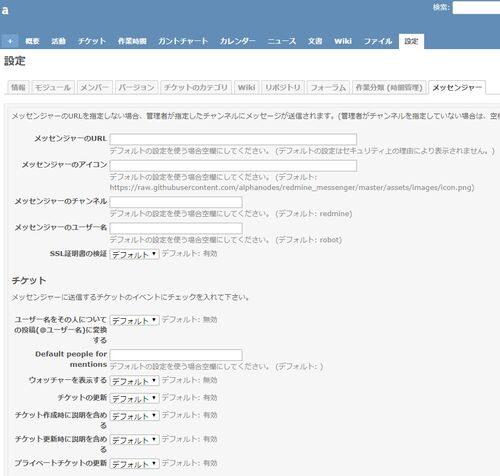Open the 文書 menu tab
This screenshot has width=500, height=476.
click(x=315, y=41)
